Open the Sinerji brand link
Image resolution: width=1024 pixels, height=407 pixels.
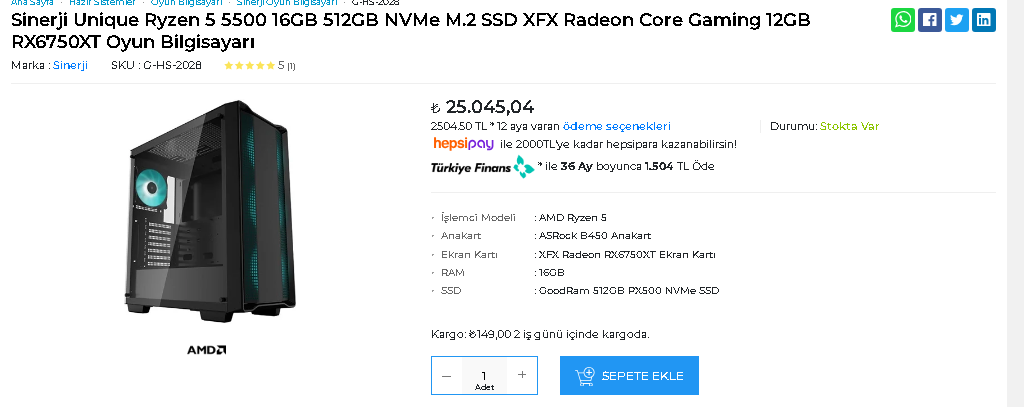pos(70,66)
